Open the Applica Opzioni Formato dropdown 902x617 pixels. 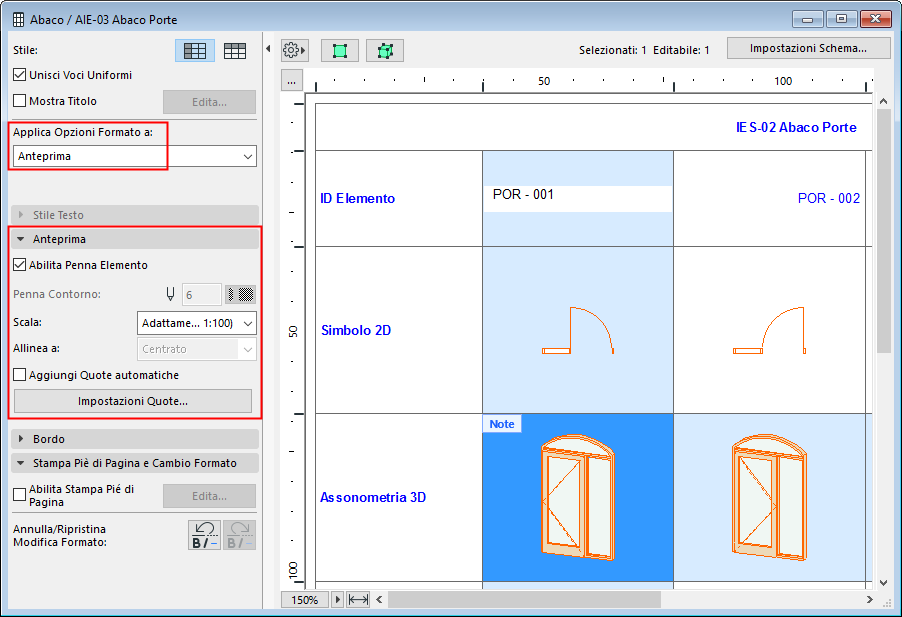tap(135, 156)
